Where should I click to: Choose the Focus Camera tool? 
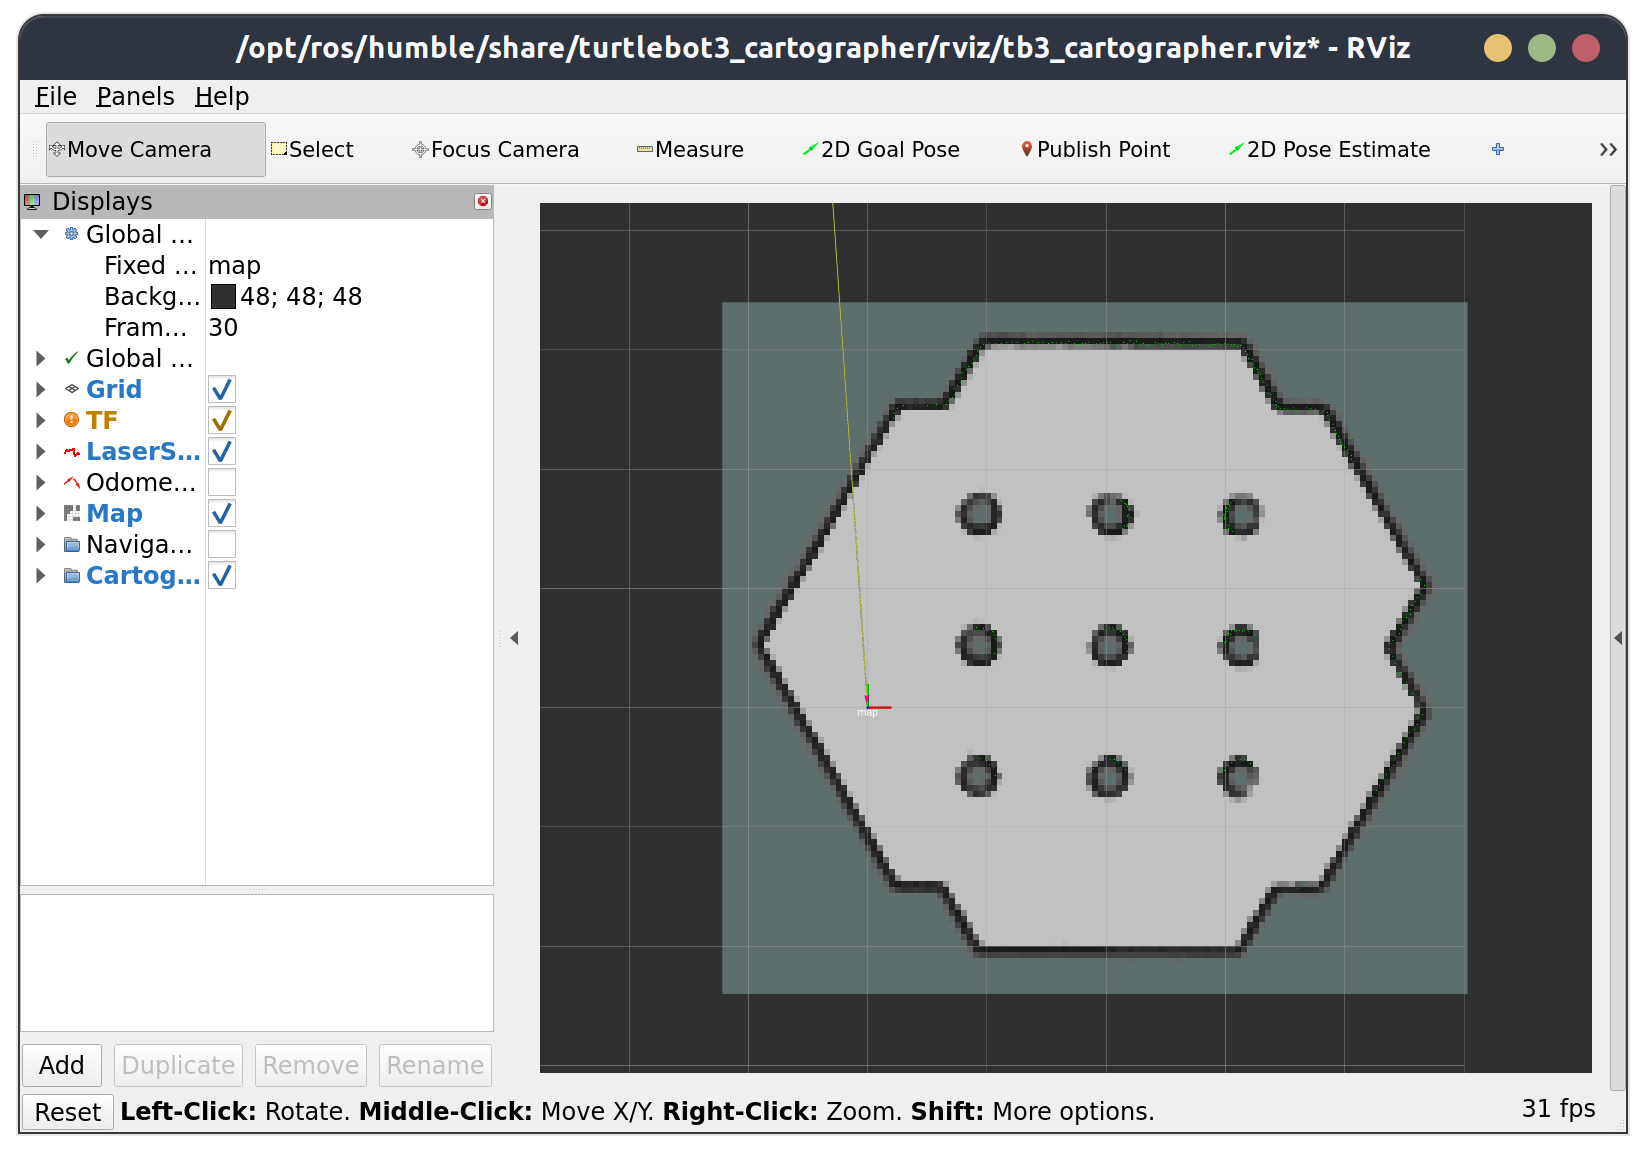[x=495, y=150]
